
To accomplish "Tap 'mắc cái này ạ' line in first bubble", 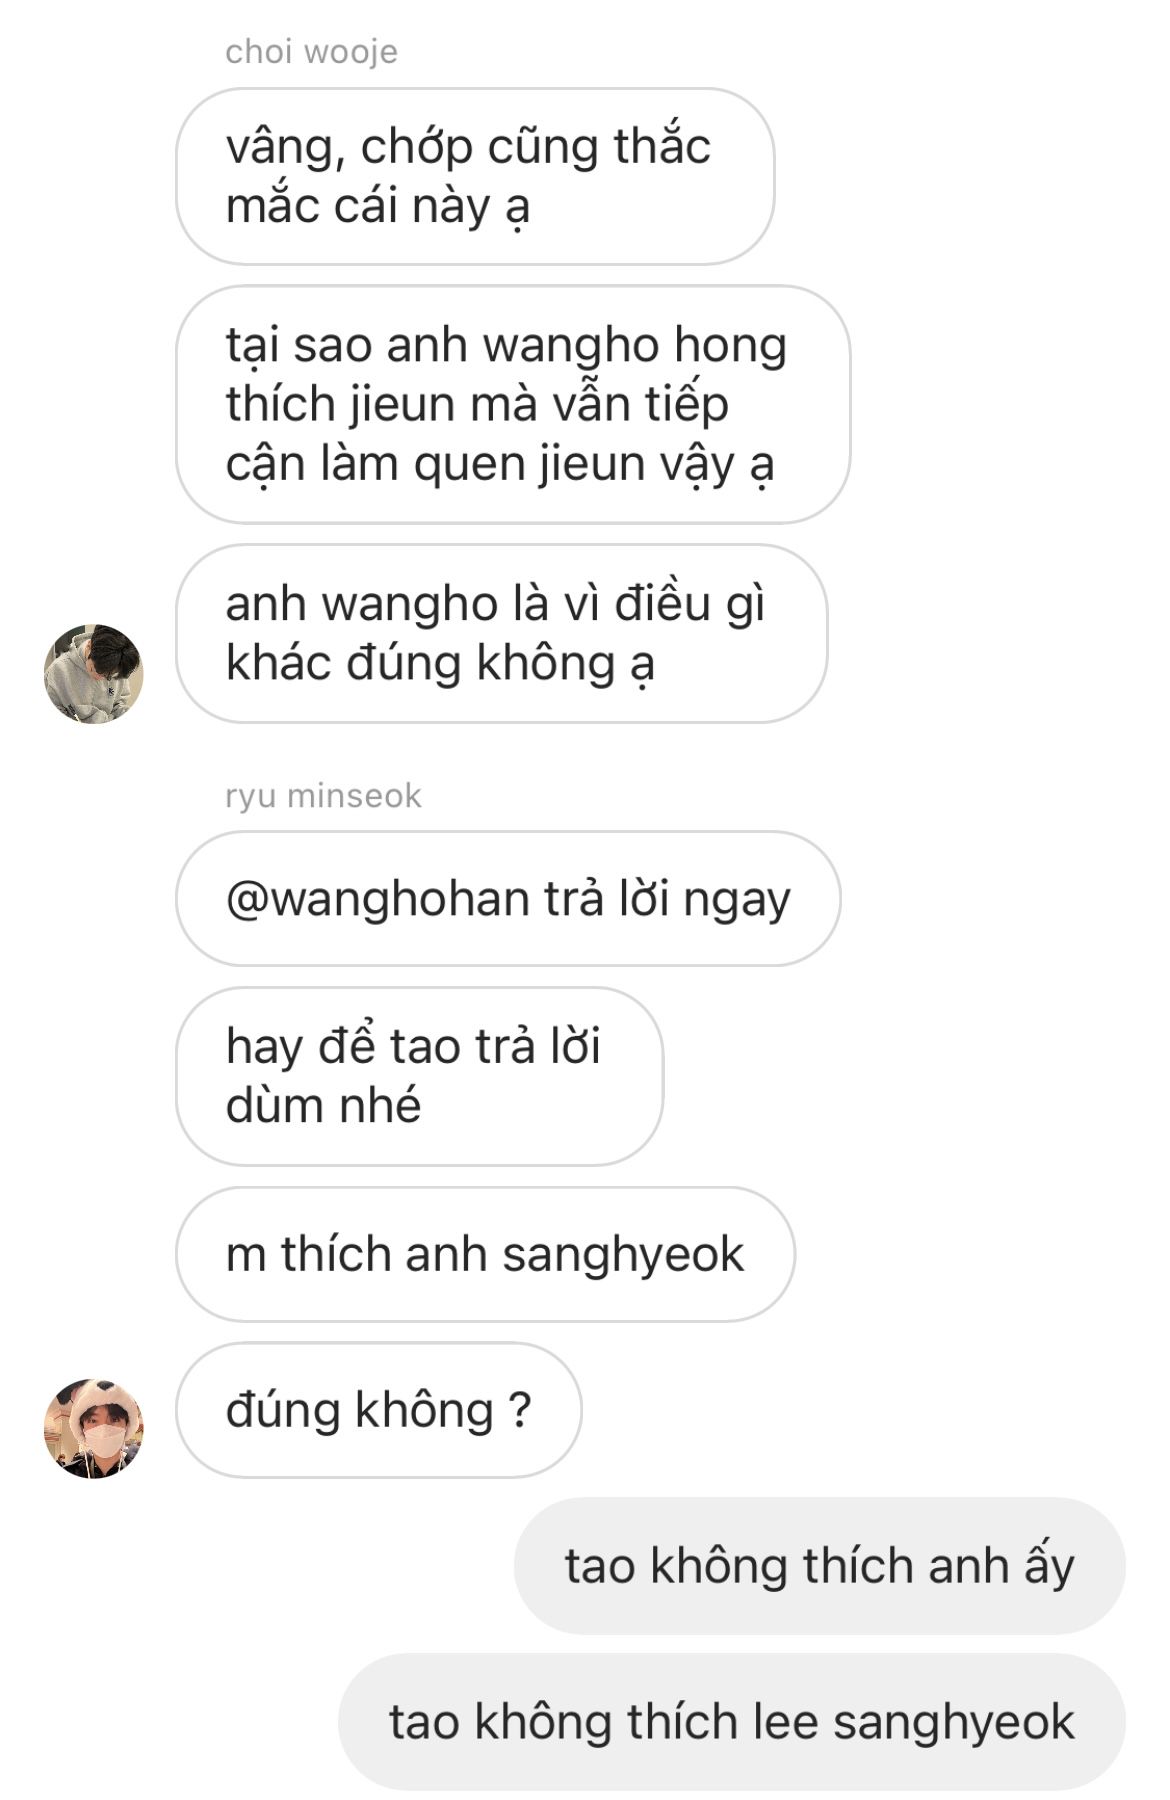I will (378, 206).
